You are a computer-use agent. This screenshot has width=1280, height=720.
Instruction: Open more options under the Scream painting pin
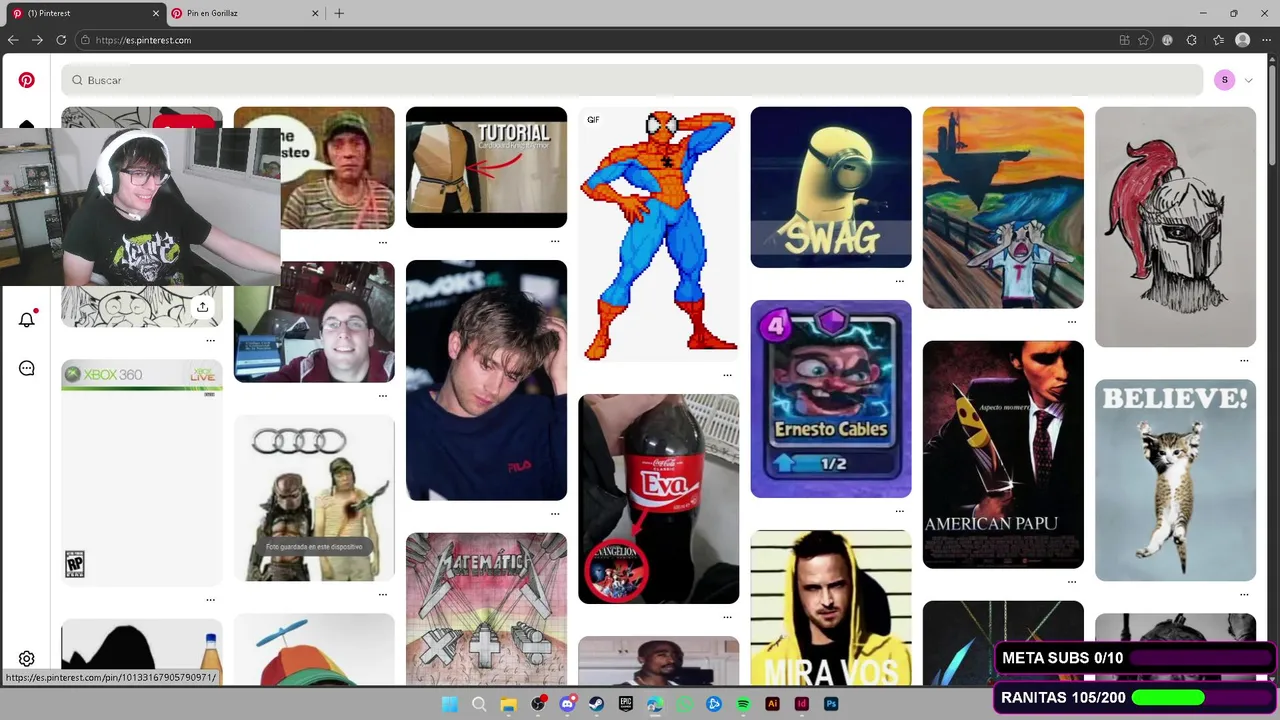click(x=1071, y=322)
